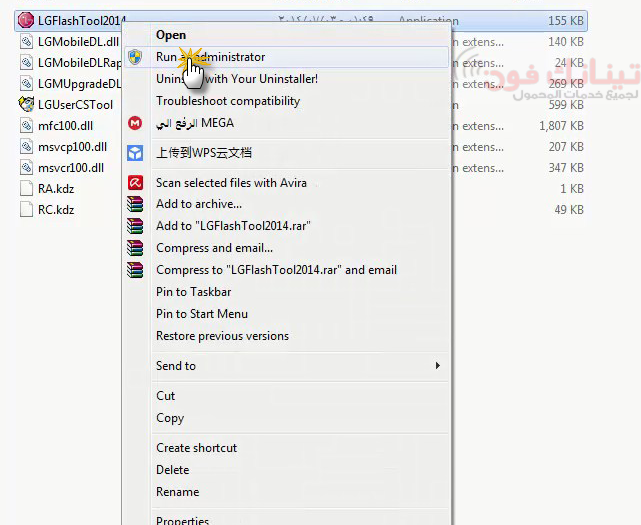This screenshot has height=525, width=641.
Task: Select the mfc100.dll file icon
Action: point(27,126)
